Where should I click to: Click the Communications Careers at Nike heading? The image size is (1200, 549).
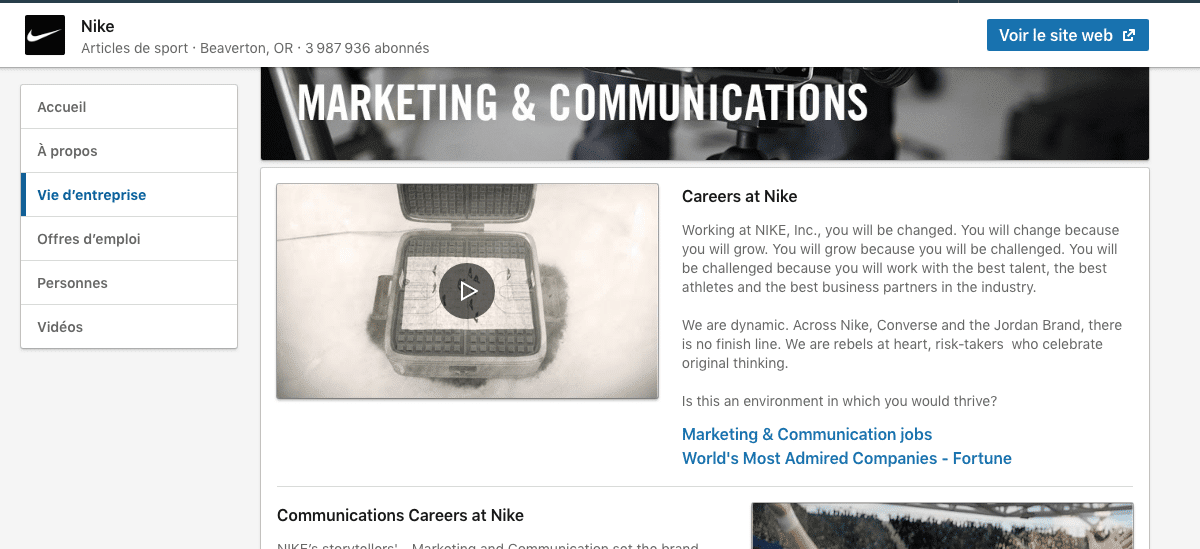pos(400,515)
